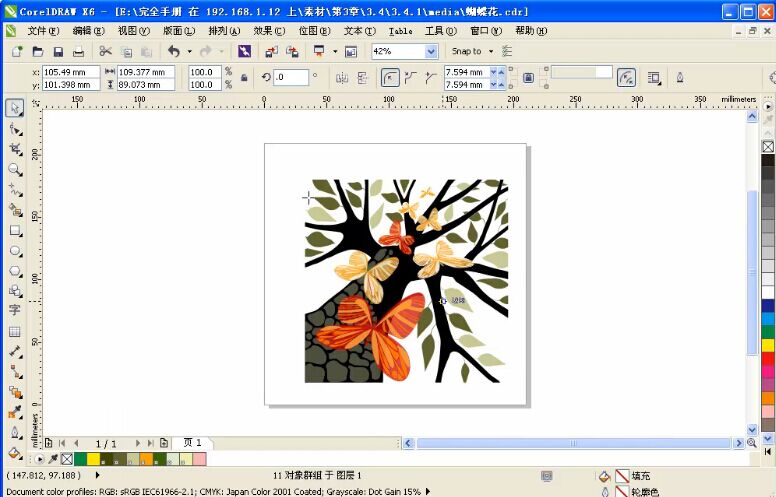Click the Save disk icon
The height and width of the screenshot is (497, 776).
(x=58, y=51)
